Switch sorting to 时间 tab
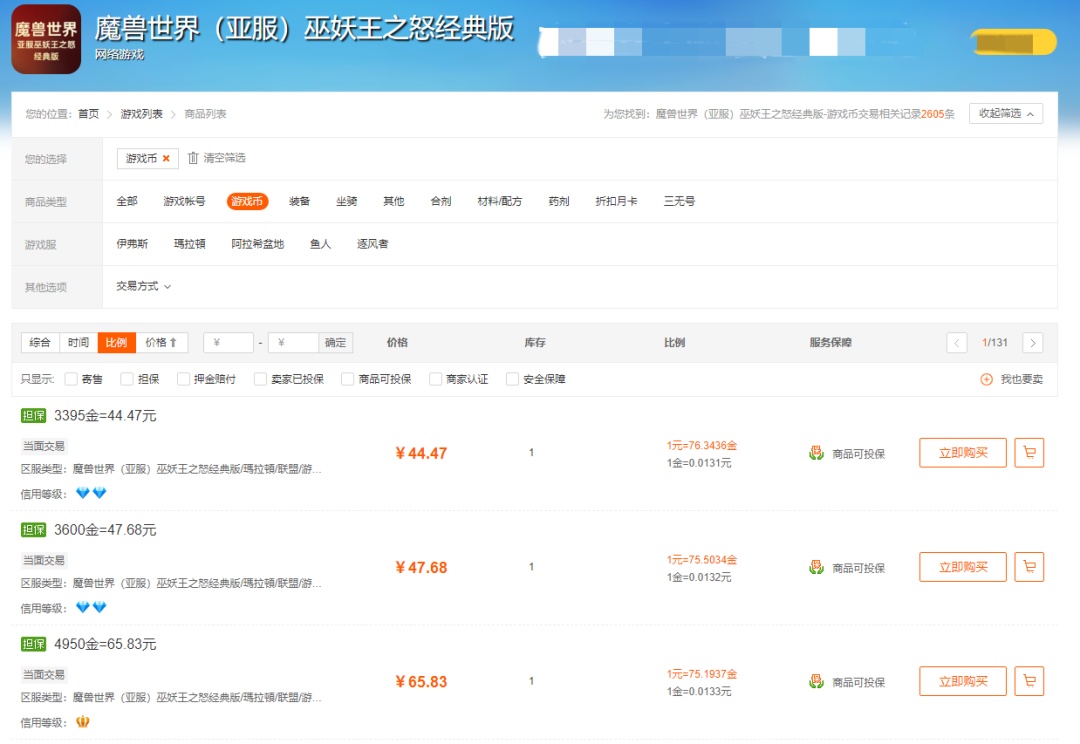The height and width of the screenshot is (744, 1080). click(x=78, y=343)
